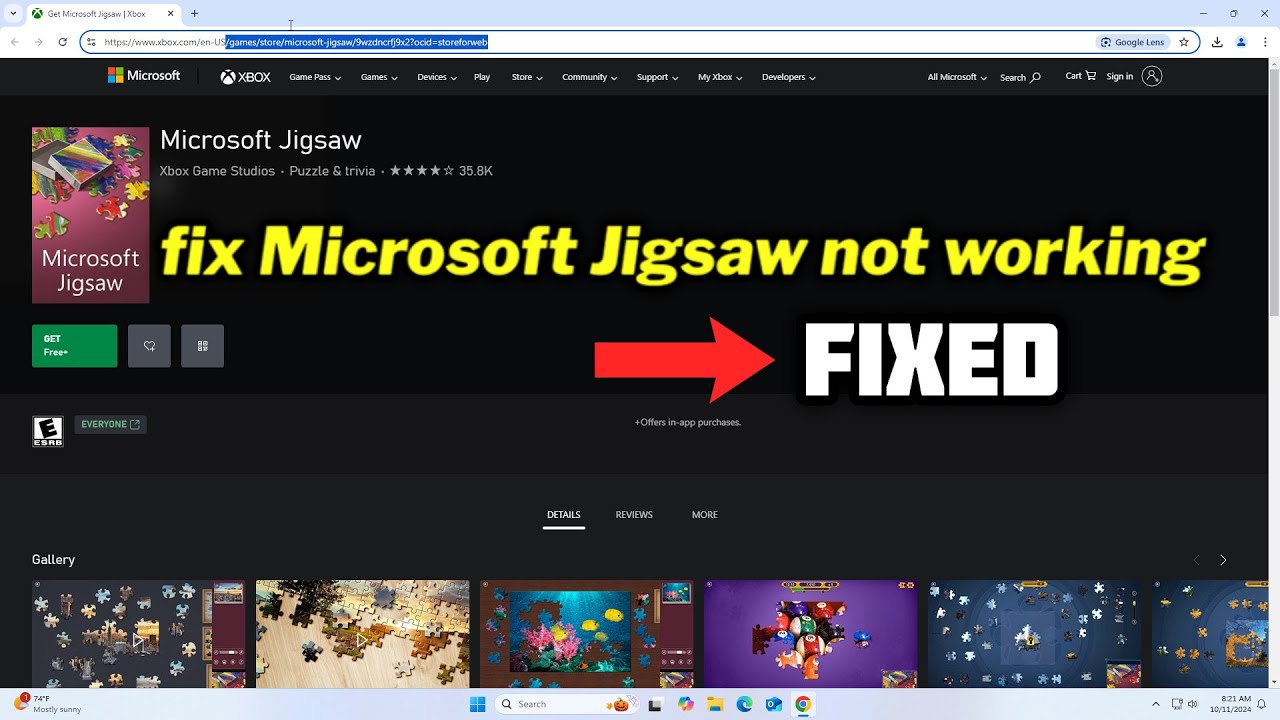Click the Chrome forward arrow
This screenshot has height=720, width=1280.
[38, 42]
